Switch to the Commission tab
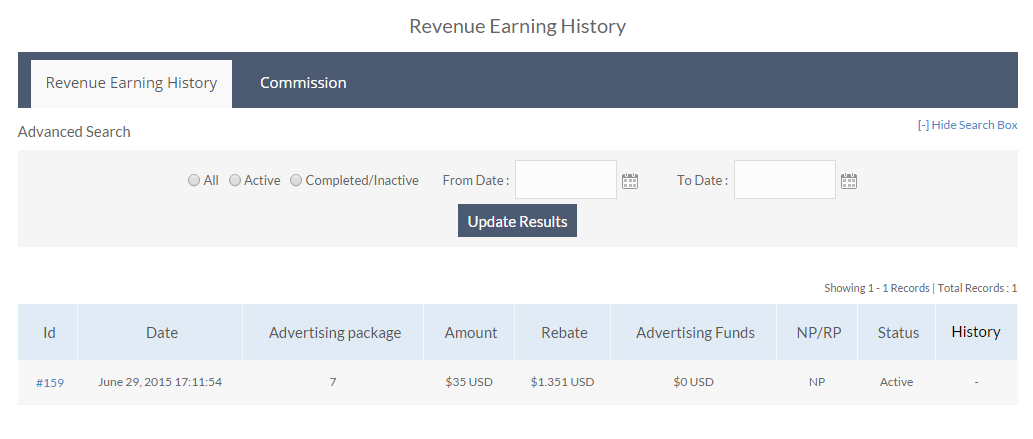 pos(303,83)
